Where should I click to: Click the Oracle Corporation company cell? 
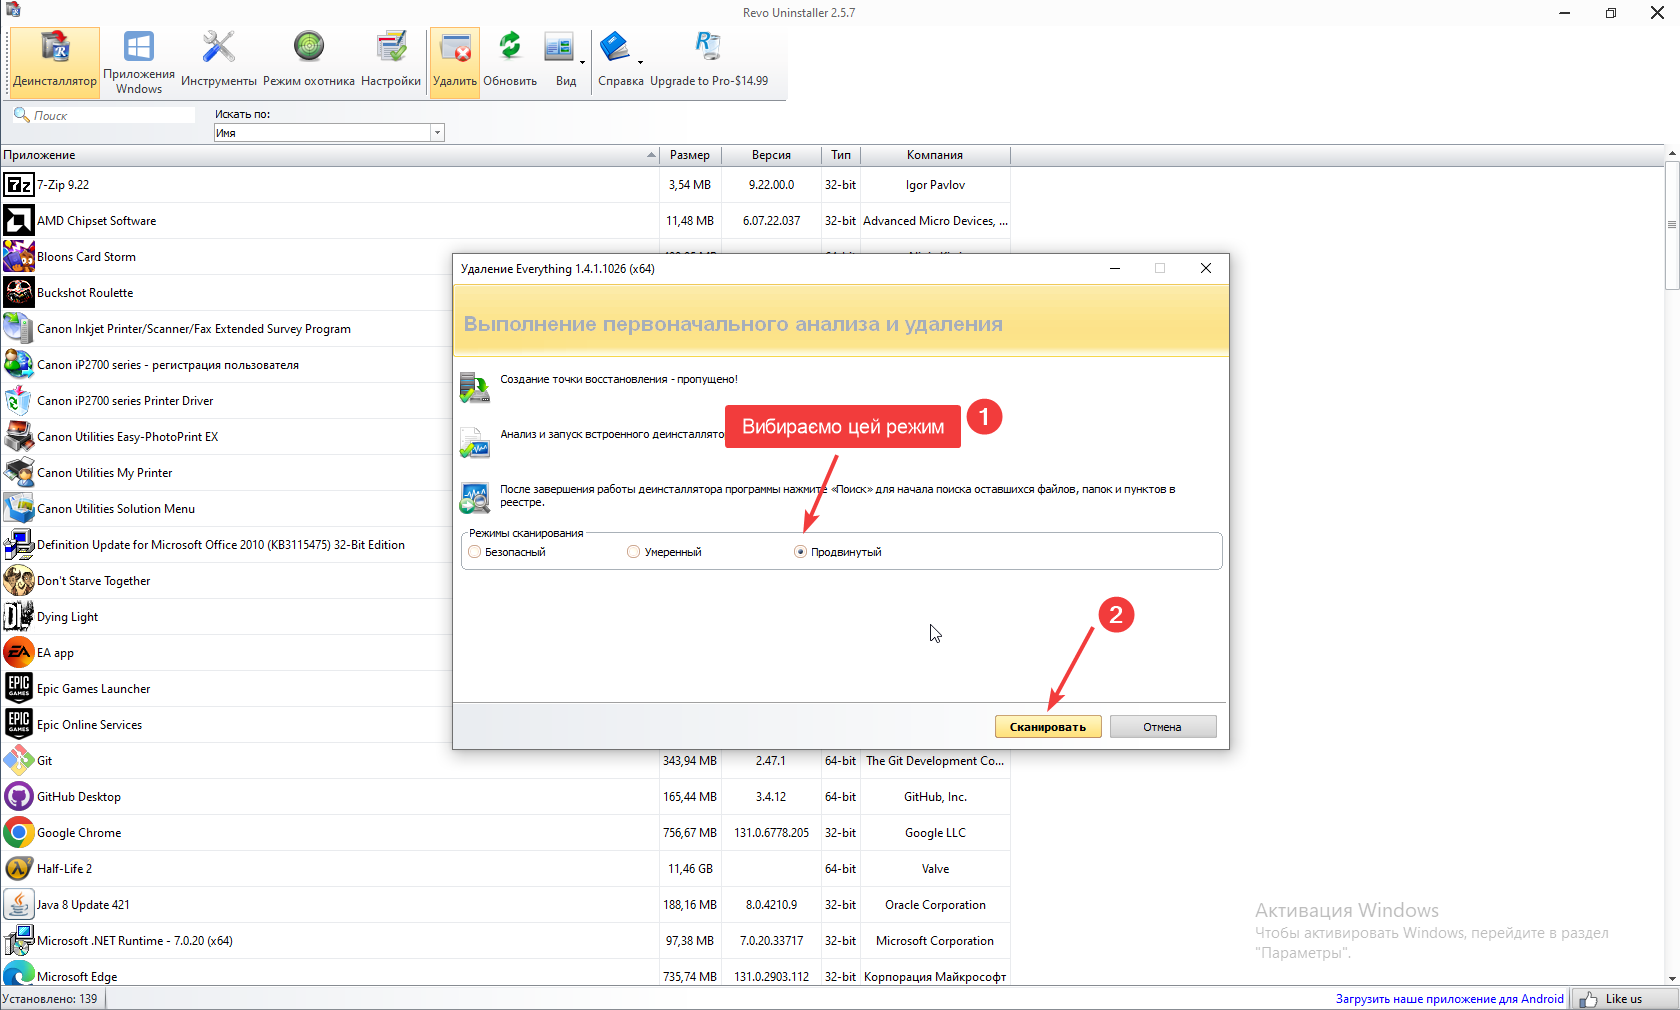click(935, 905)
